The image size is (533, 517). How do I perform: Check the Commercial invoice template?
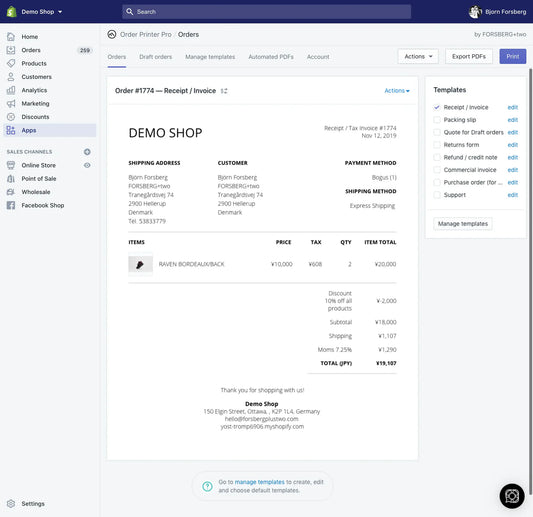(437, 170)
